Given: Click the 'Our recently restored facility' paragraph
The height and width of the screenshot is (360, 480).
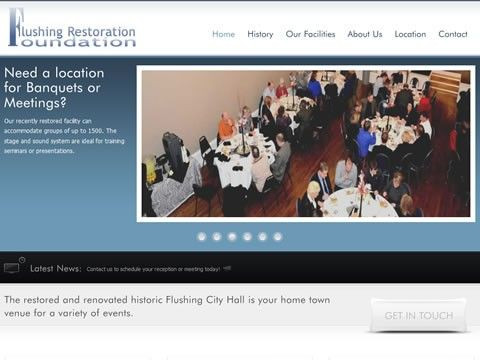Looking at the screenshot, I should 64,136.
